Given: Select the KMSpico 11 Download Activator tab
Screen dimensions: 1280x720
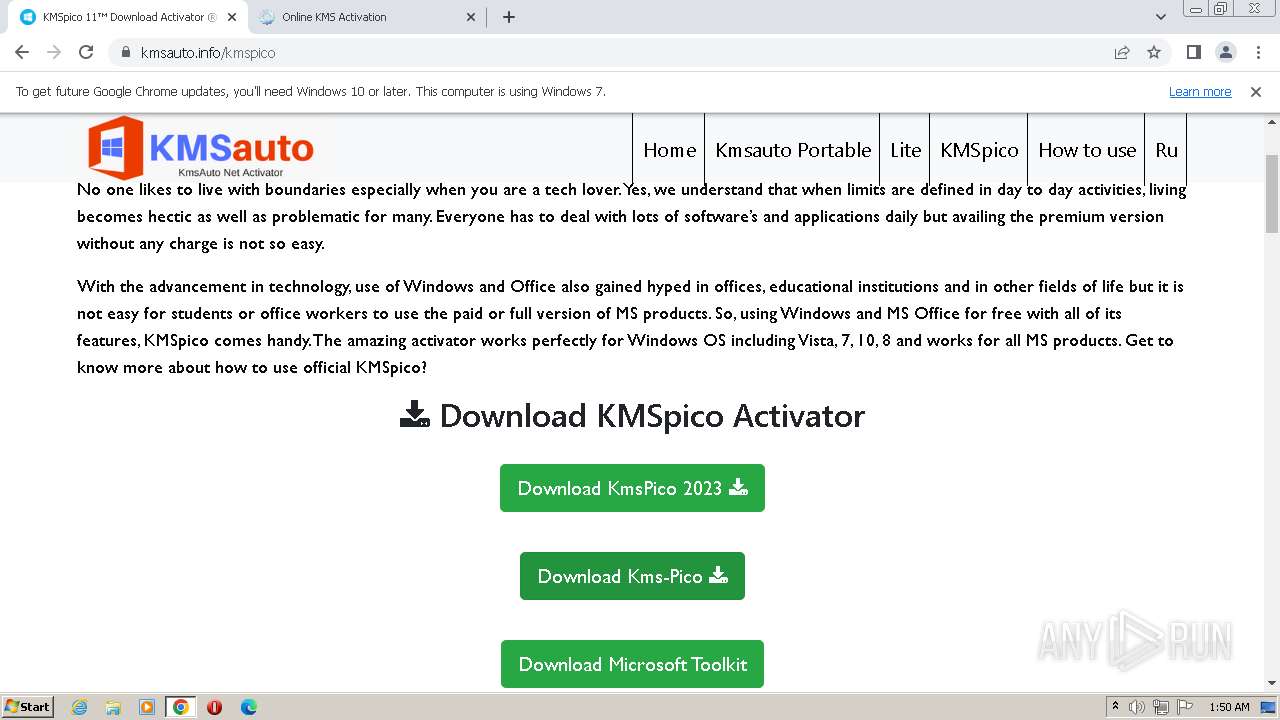Looking at the screenshot, I should click(x=128, y=17).
